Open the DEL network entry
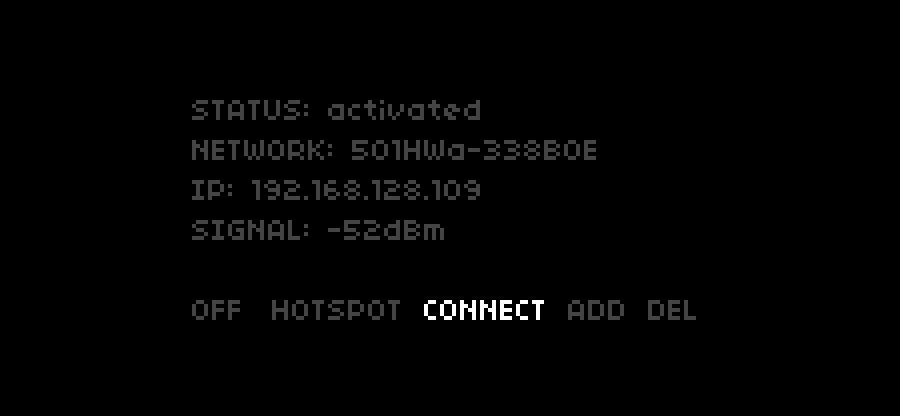This screenshot has width=900, height=416. tap(672, 310)
